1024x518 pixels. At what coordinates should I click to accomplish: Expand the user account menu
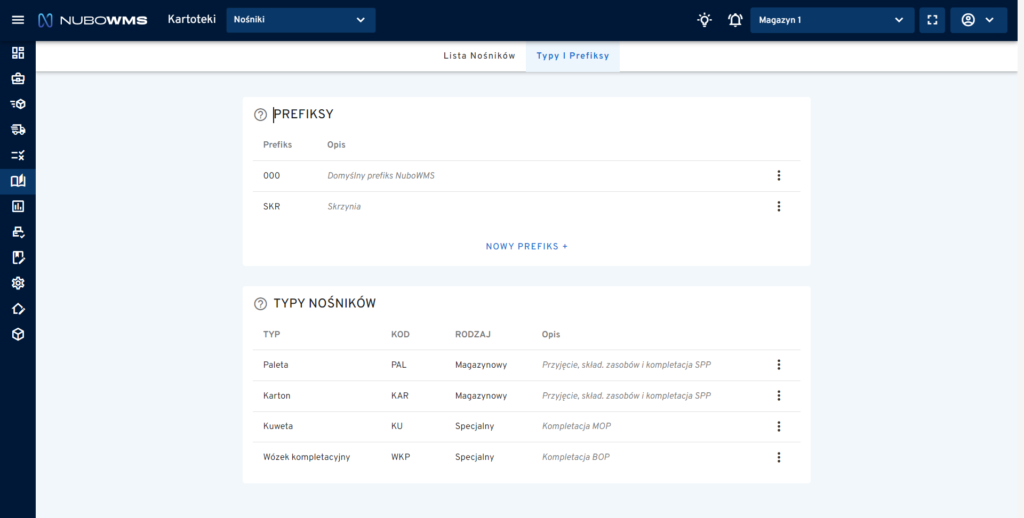(x=978, y=20)
